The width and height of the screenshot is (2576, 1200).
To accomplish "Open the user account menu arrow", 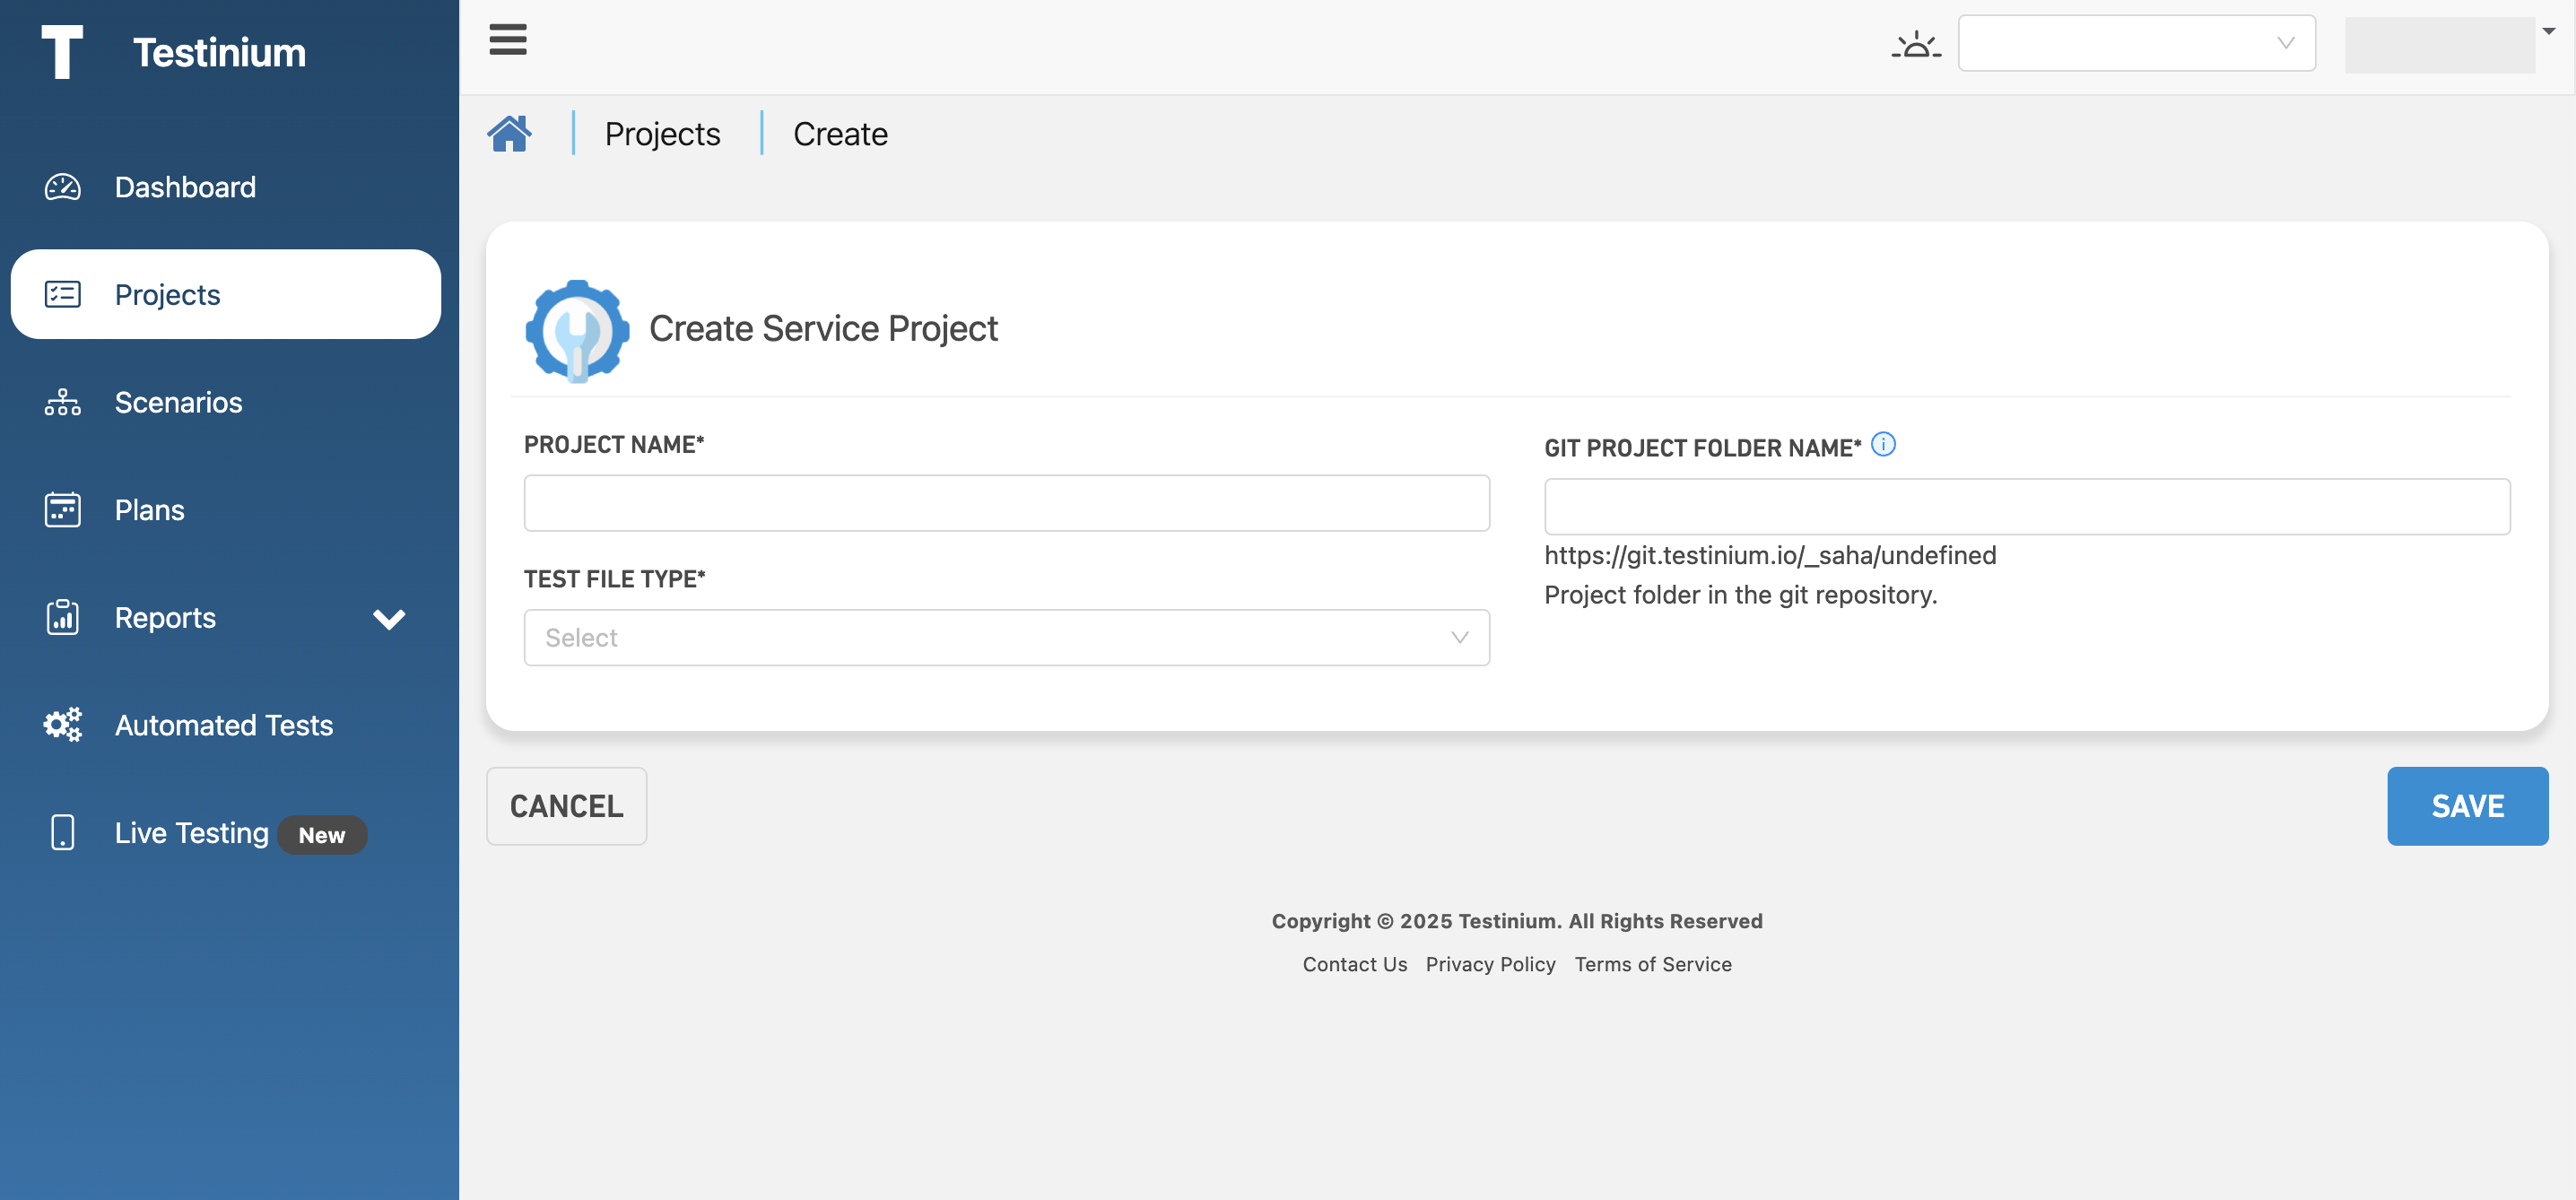I will (2548, 31).
